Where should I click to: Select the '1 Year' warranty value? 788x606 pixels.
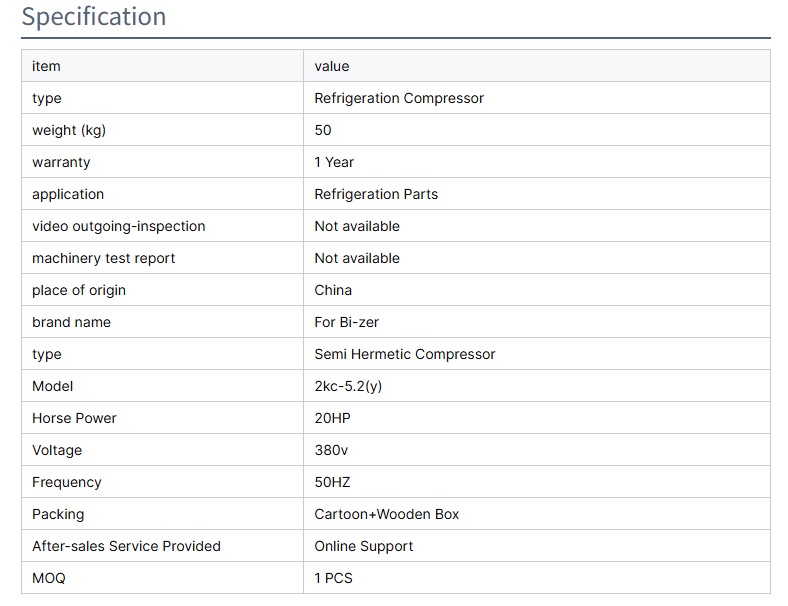point(334,162)
